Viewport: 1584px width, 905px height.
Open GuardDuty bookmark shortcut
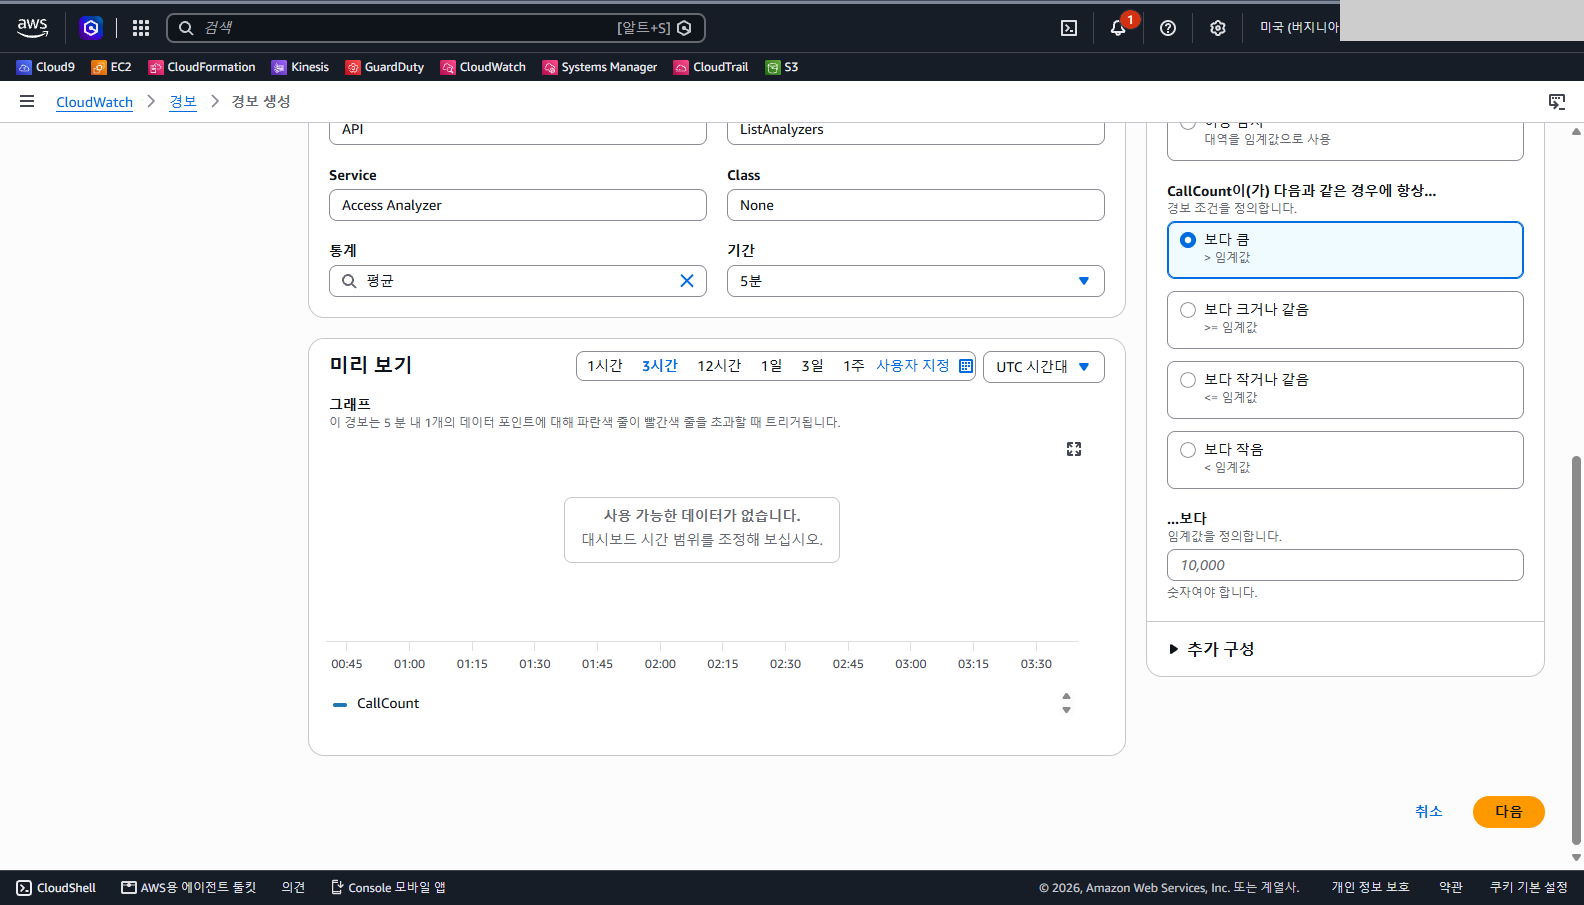click(385, 67)
